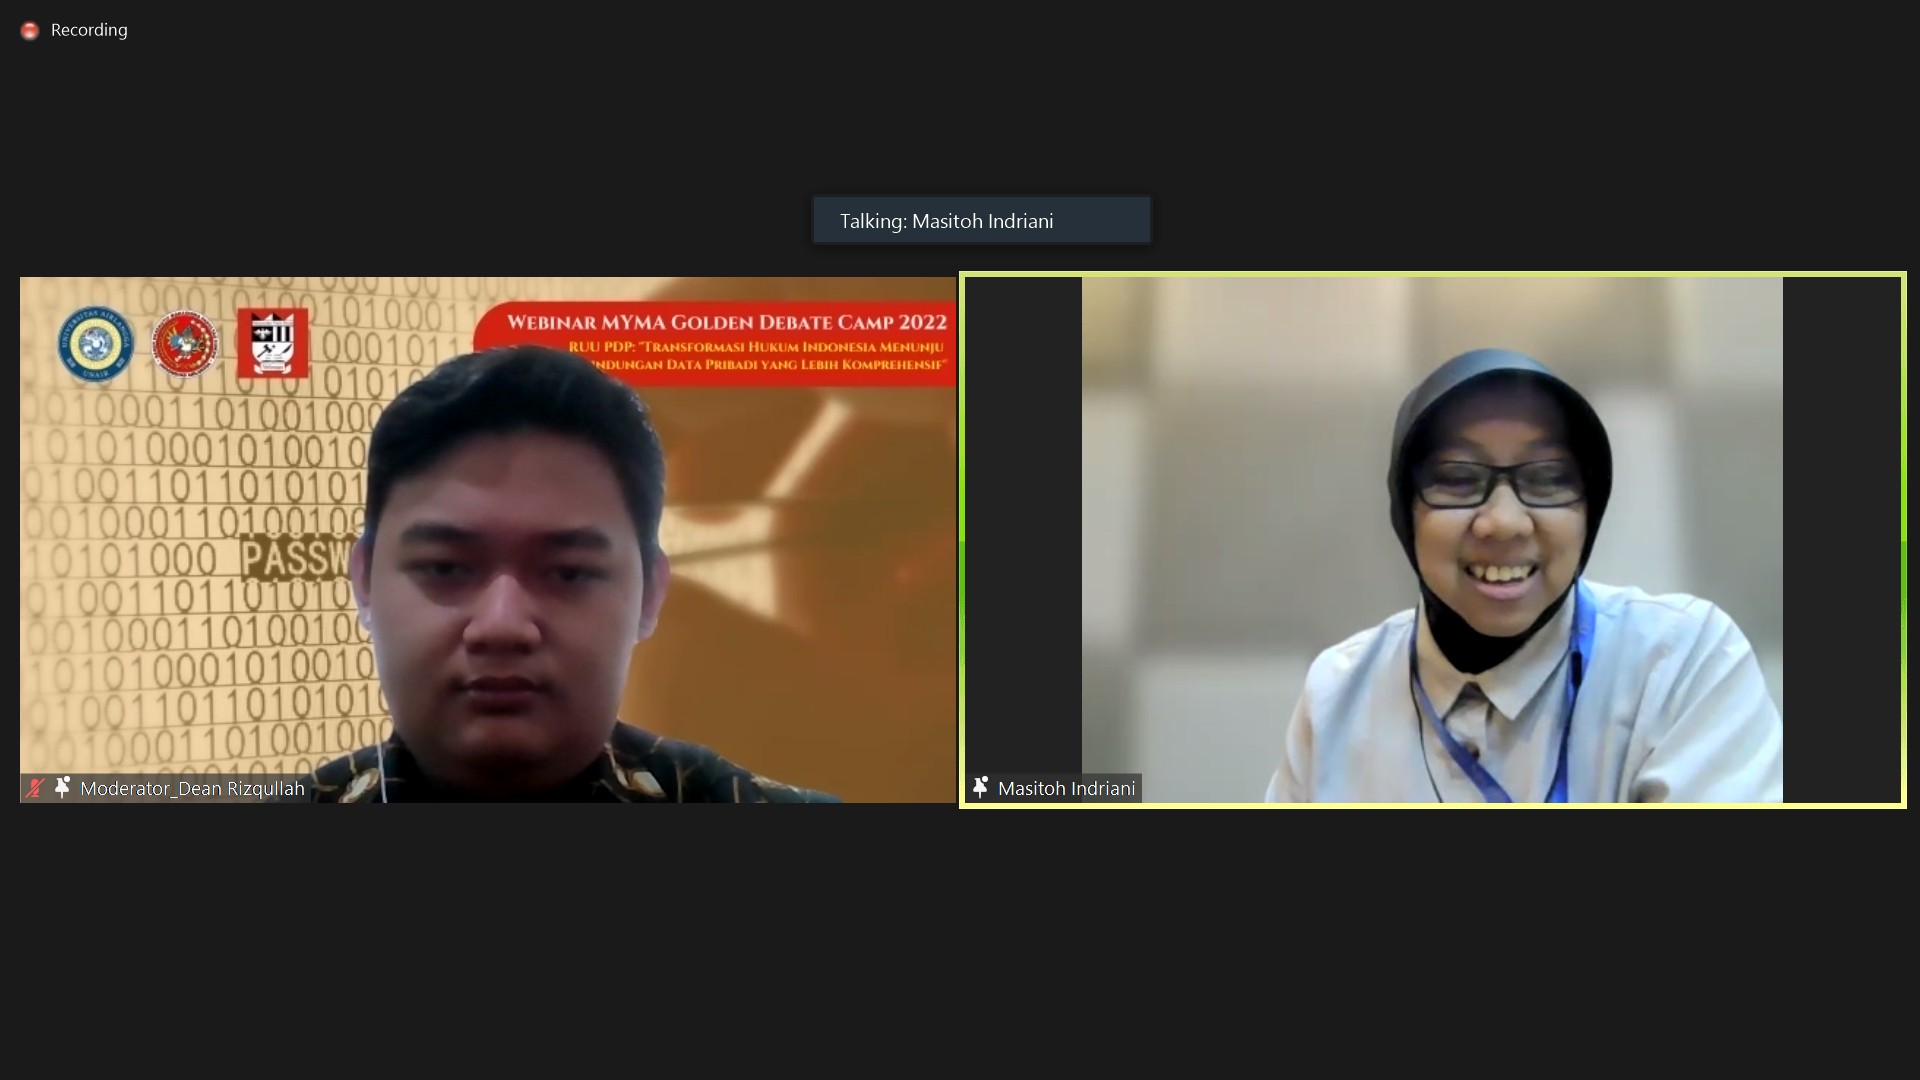1920x1080 pixels.
Task: Click the red circular emblem logo
Action: pos(186,344)
